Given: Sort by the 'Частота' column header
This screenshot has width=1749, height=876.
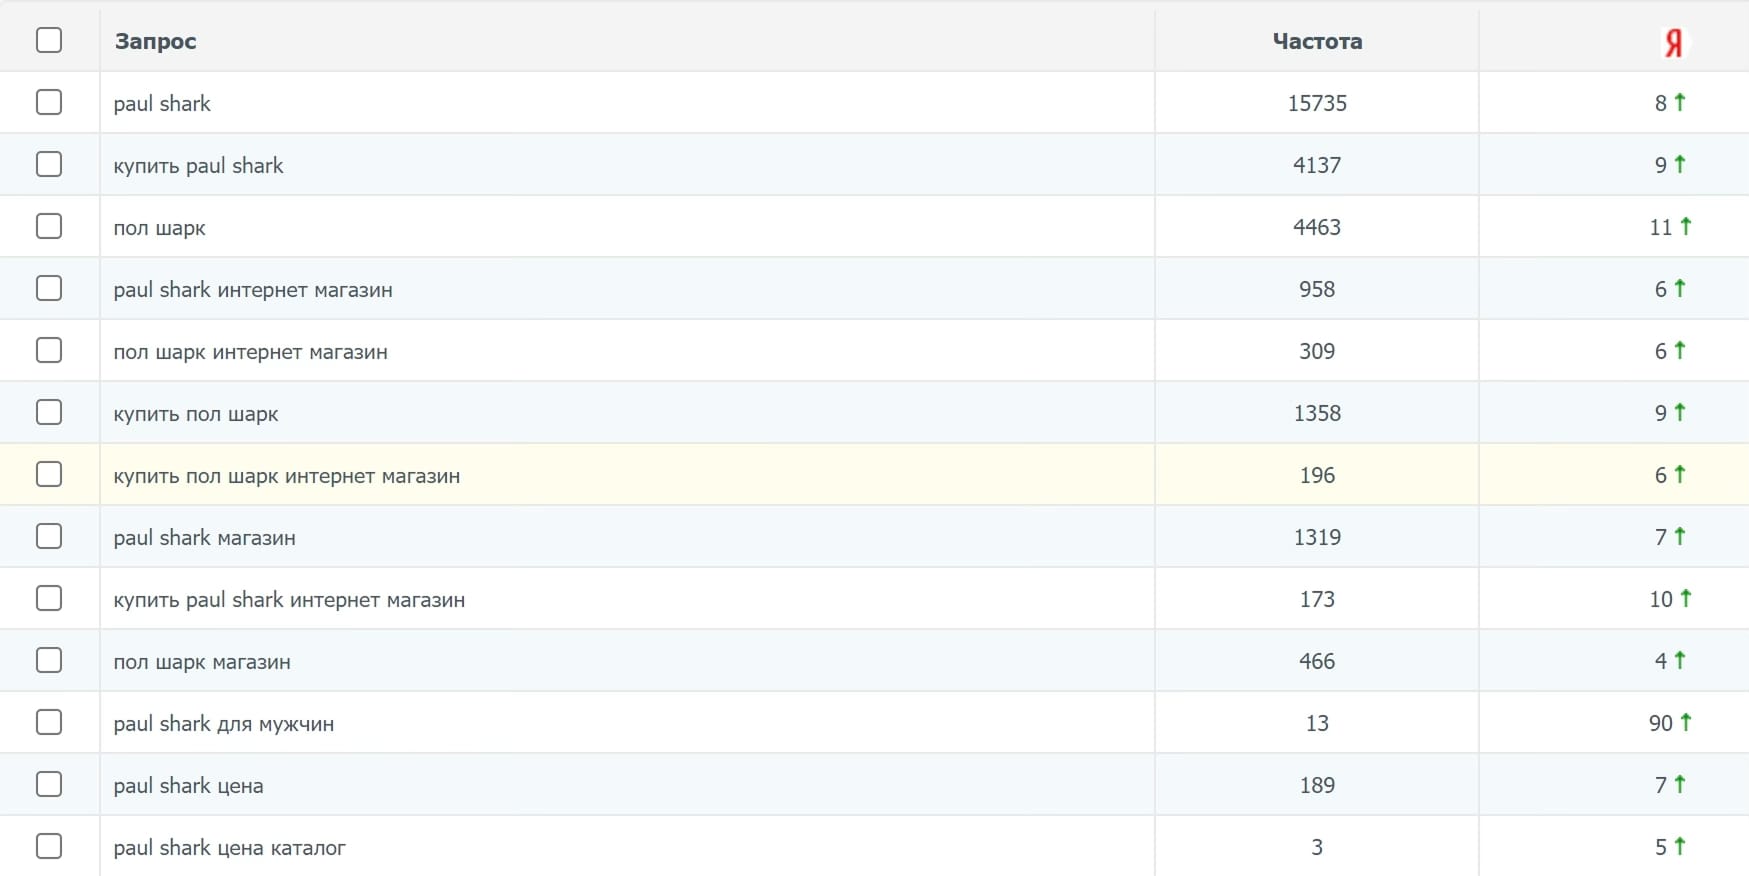Looking at the screenshot, I should [x=1317, y=42].
